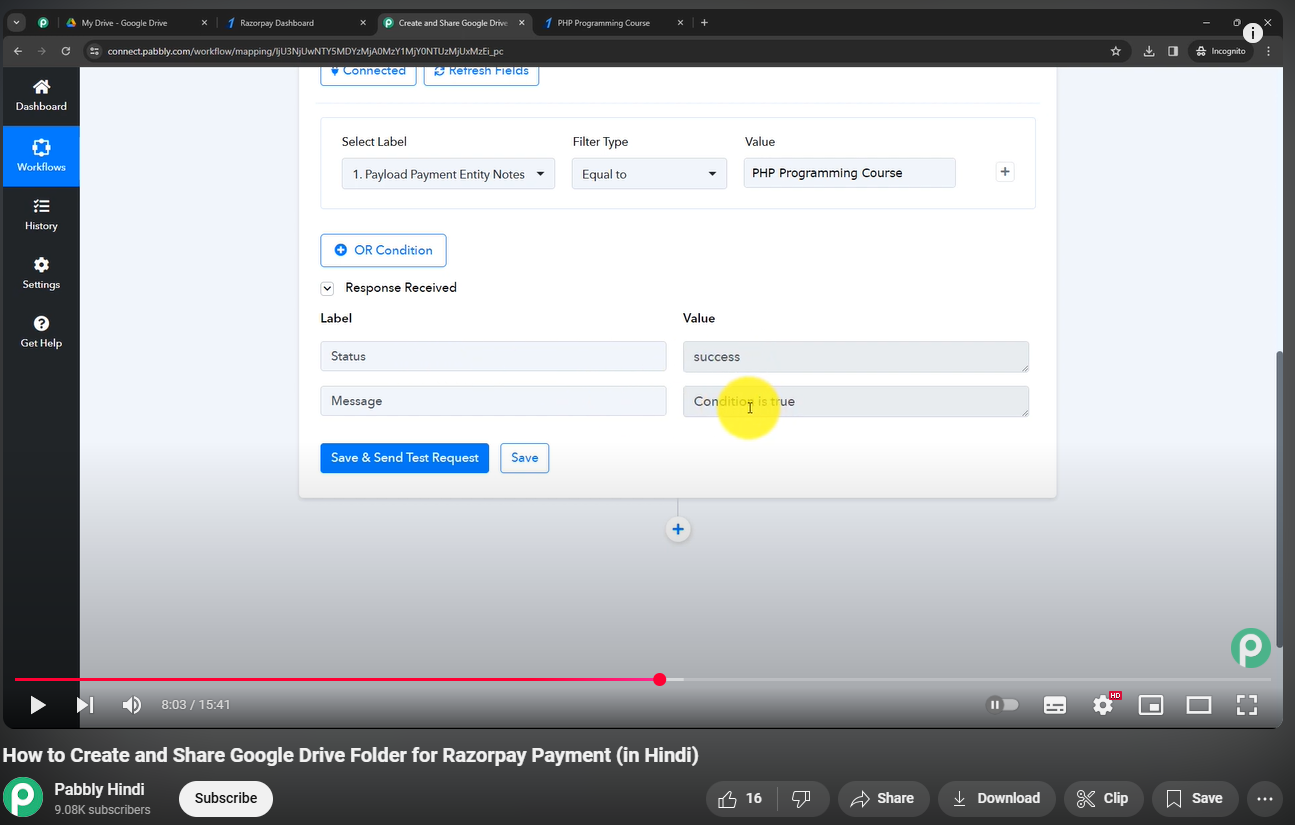The image size is (1295, 825).
Task: Play the video
Action: tap(37, 705)
